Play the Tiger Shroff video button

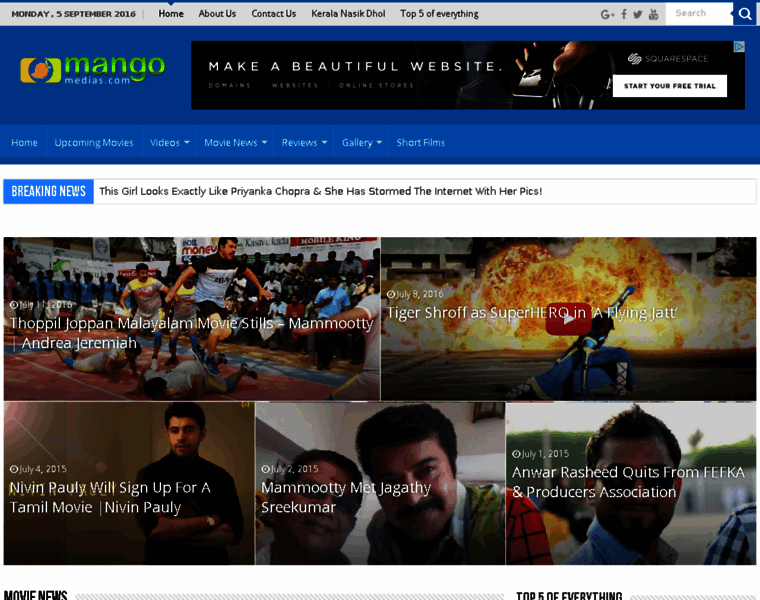click(x=568, y=319)
